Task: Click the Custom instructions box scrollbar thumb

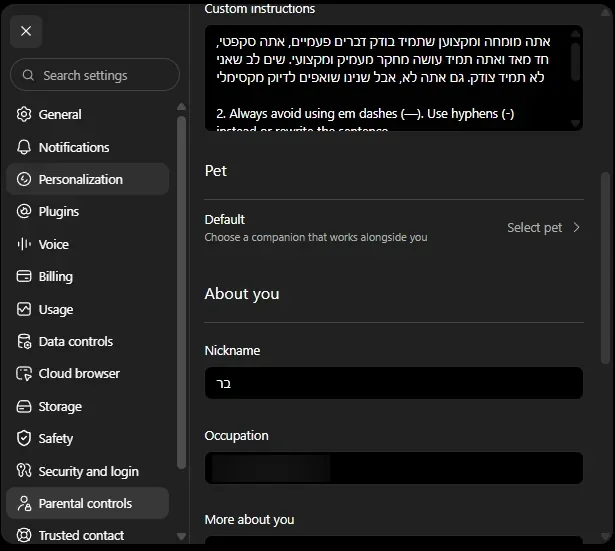Action: tap(575, 62)
